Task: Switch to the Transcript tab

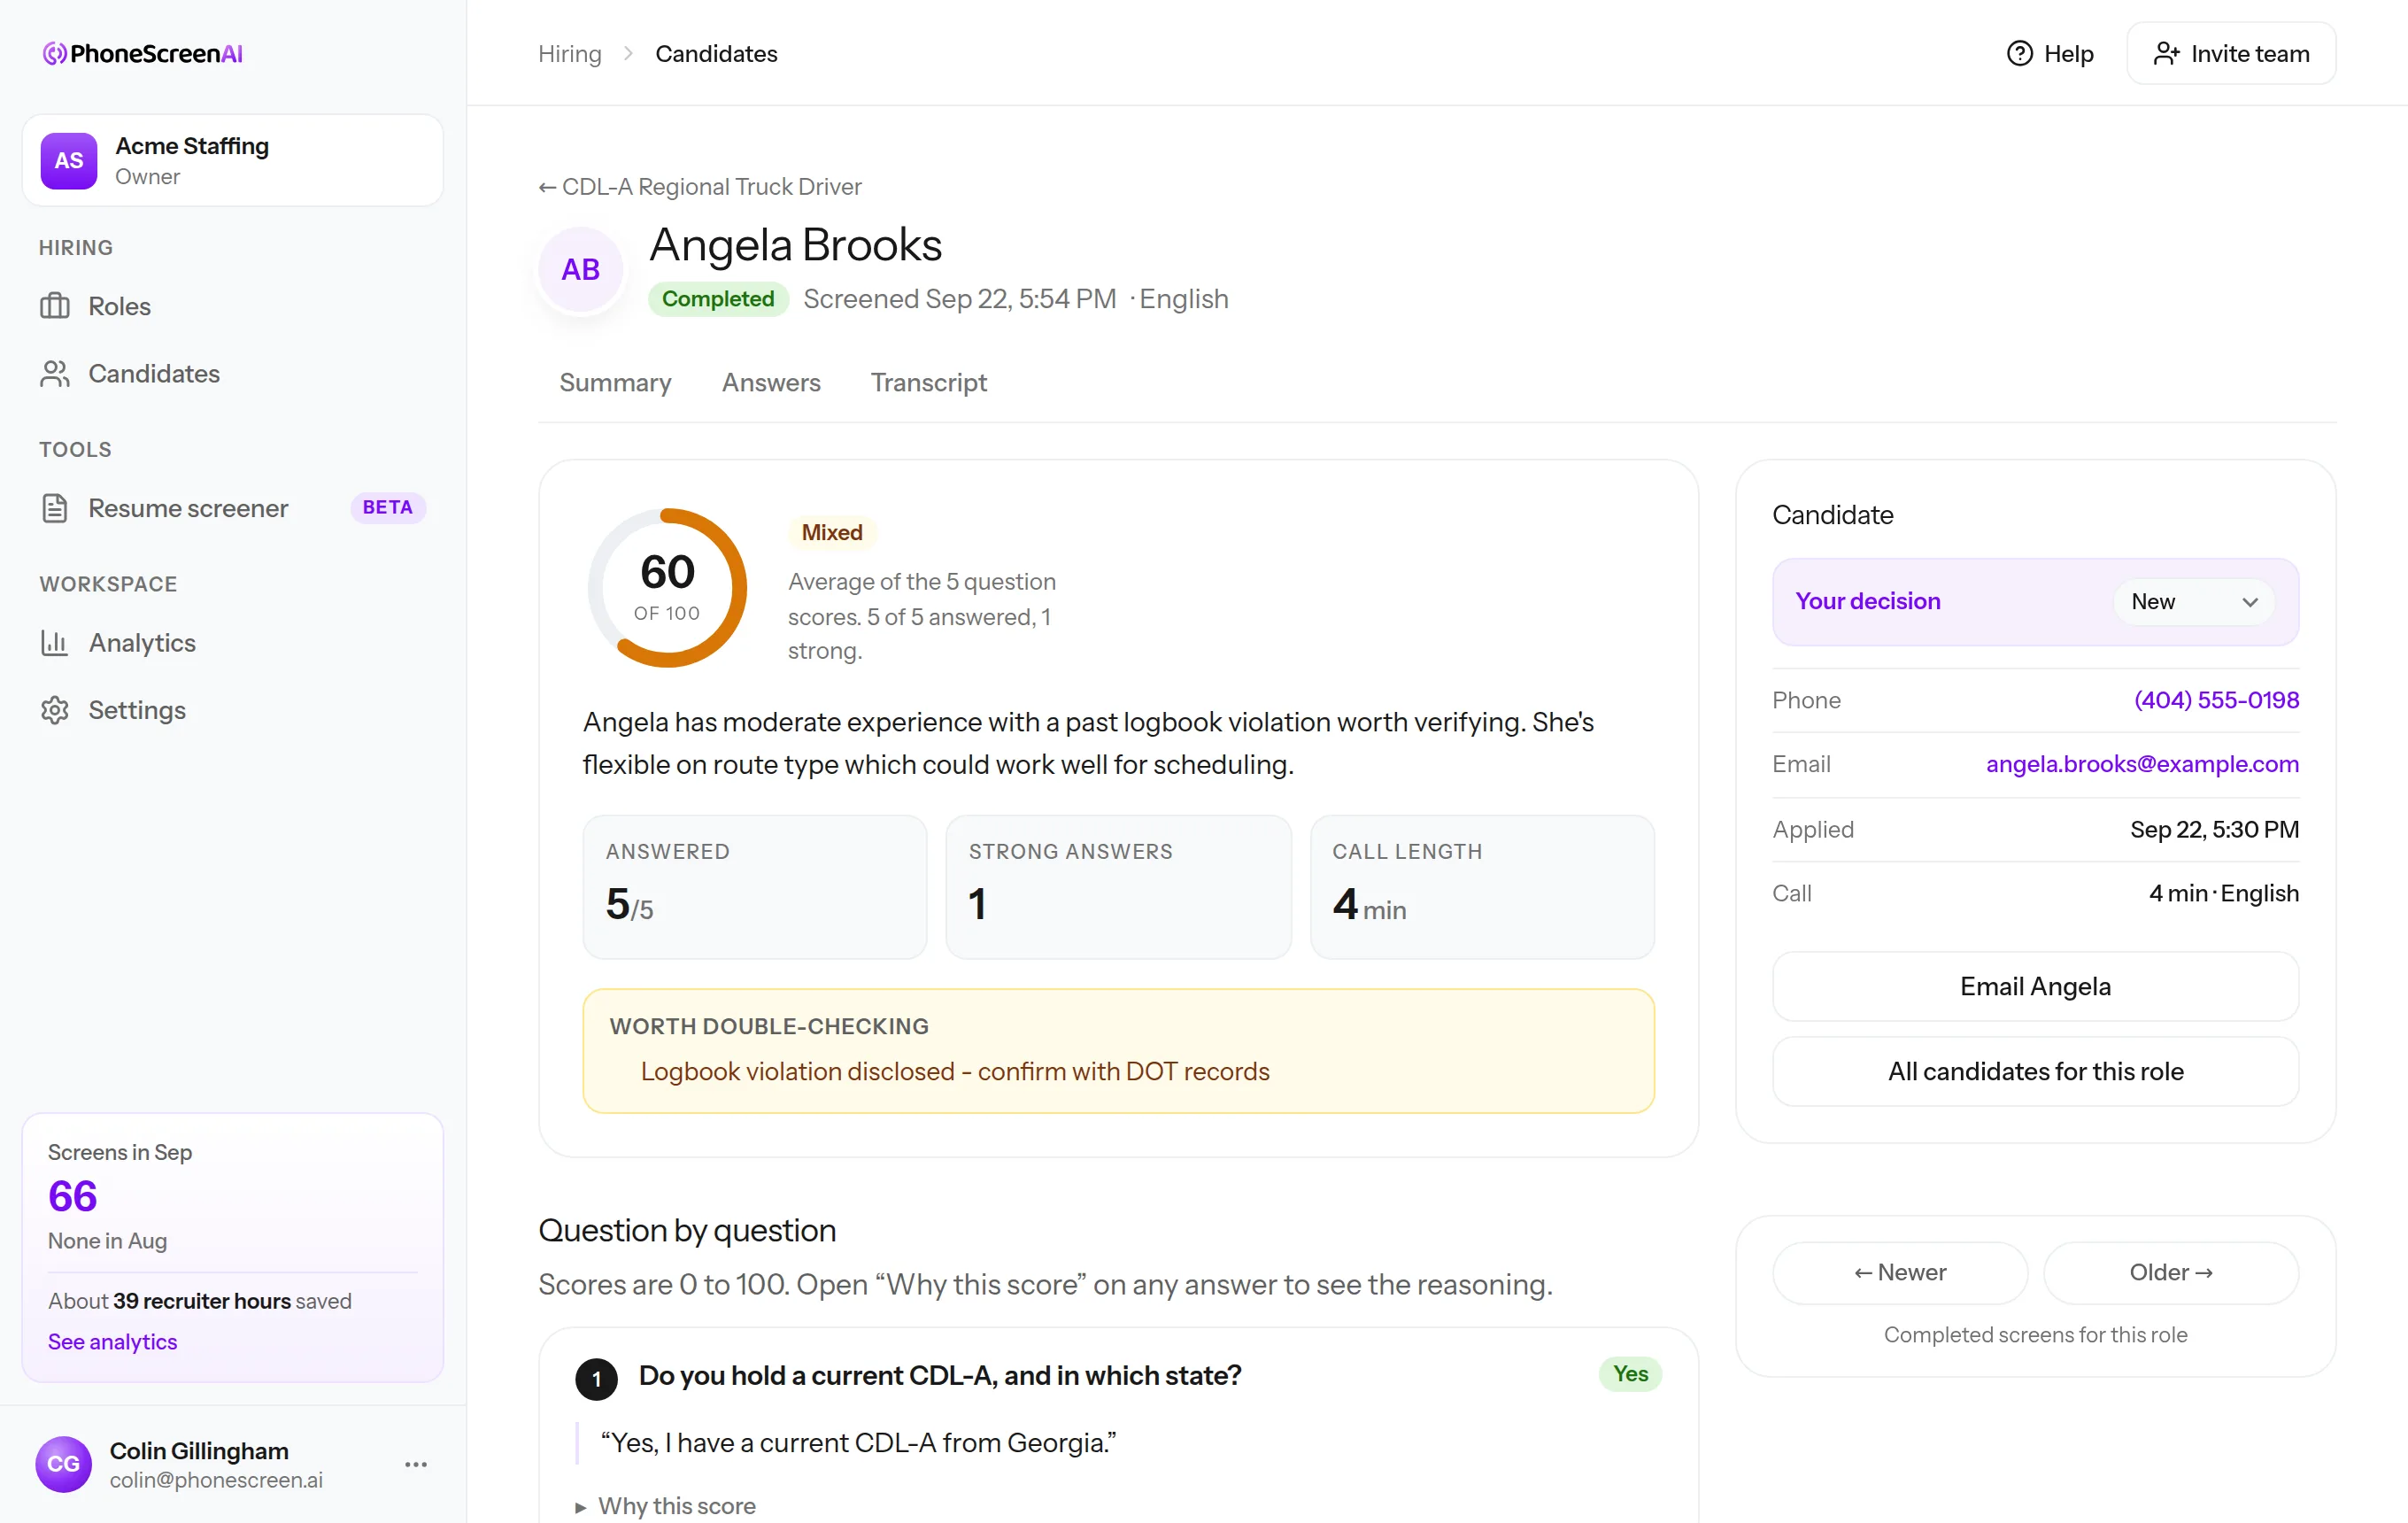Action: point(928,382)
